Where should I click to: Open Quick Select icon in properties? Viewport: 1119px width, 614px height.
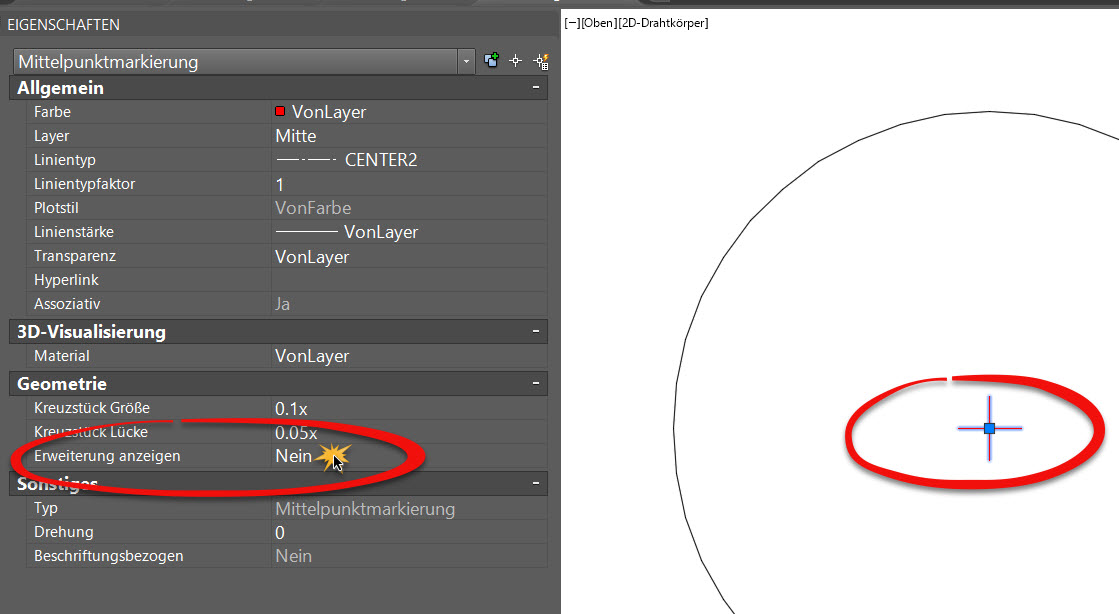click(541, 61)
